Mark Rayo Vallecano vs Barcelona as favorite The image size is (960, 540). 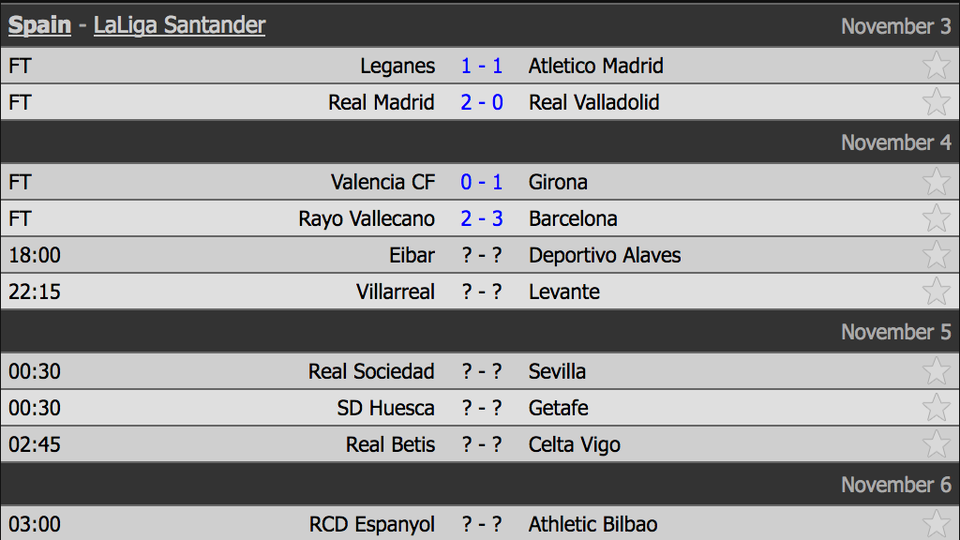[936, 218]
